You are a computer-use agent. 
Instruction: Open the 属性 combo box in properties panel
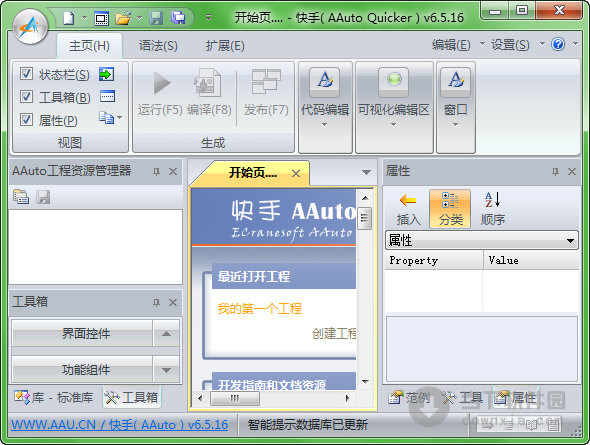coord(482,240)
